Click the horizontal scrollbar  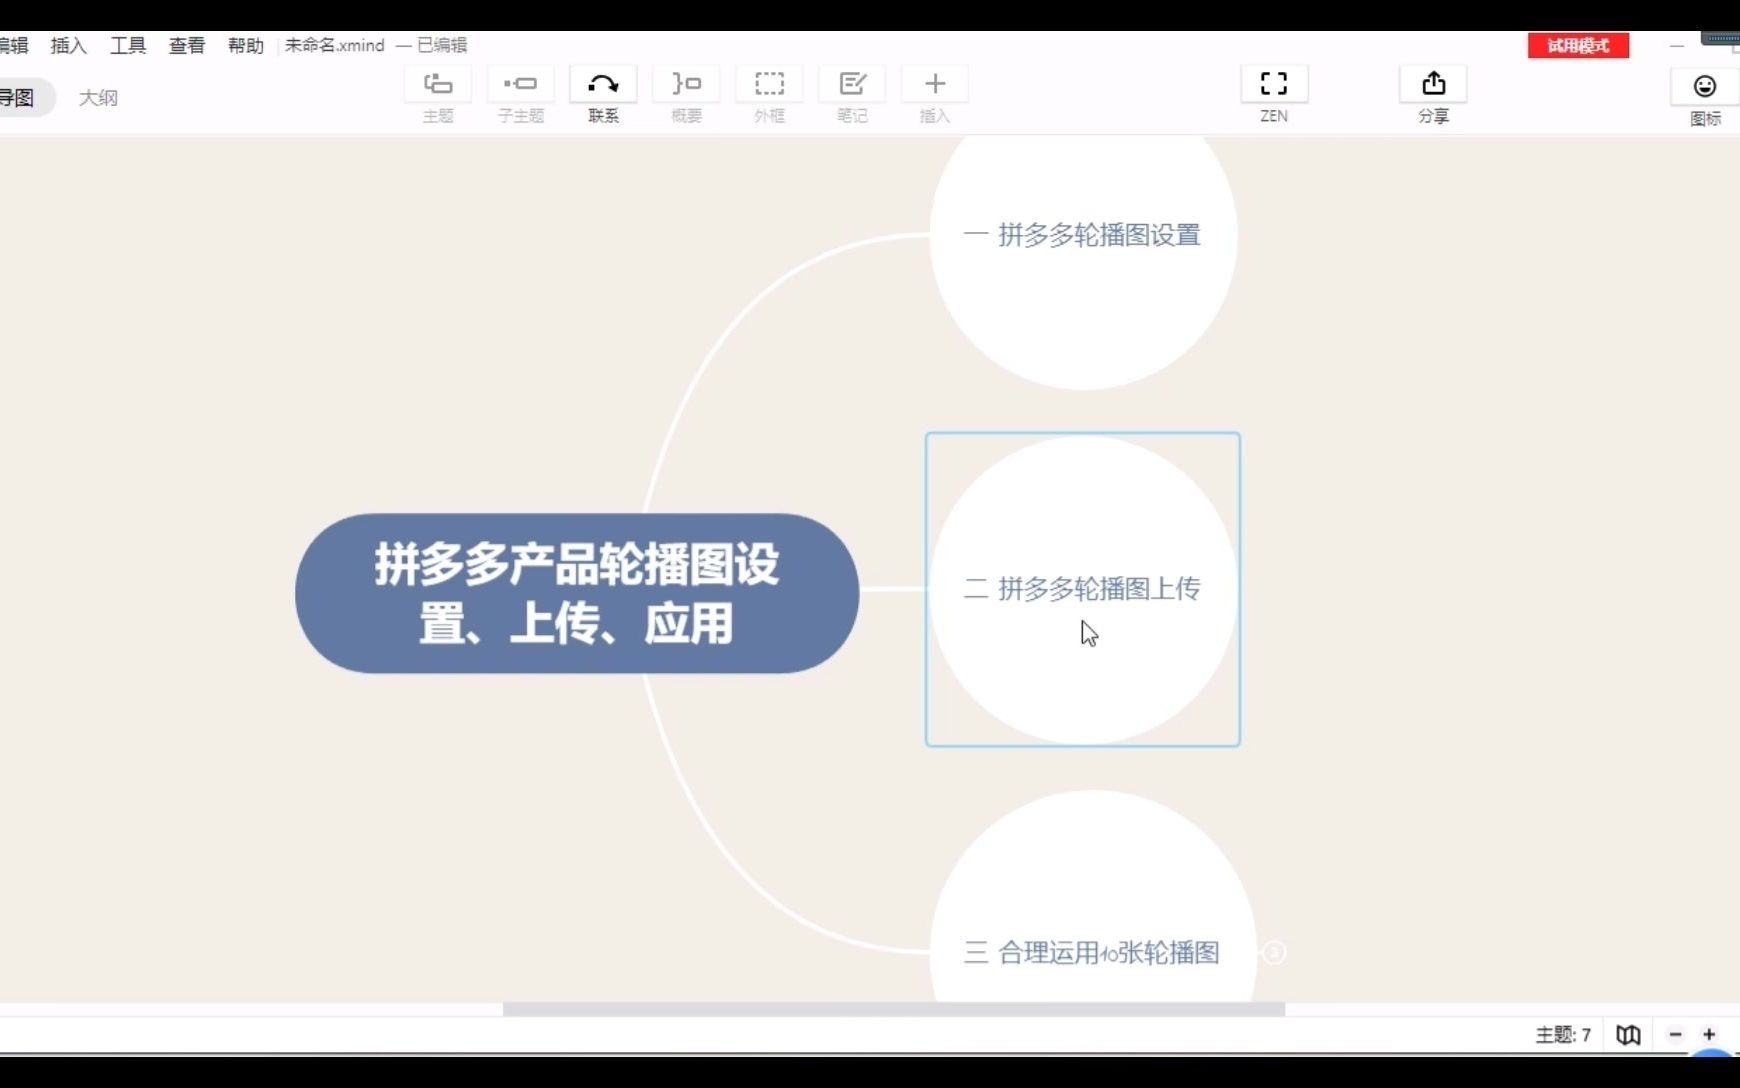893,1009
